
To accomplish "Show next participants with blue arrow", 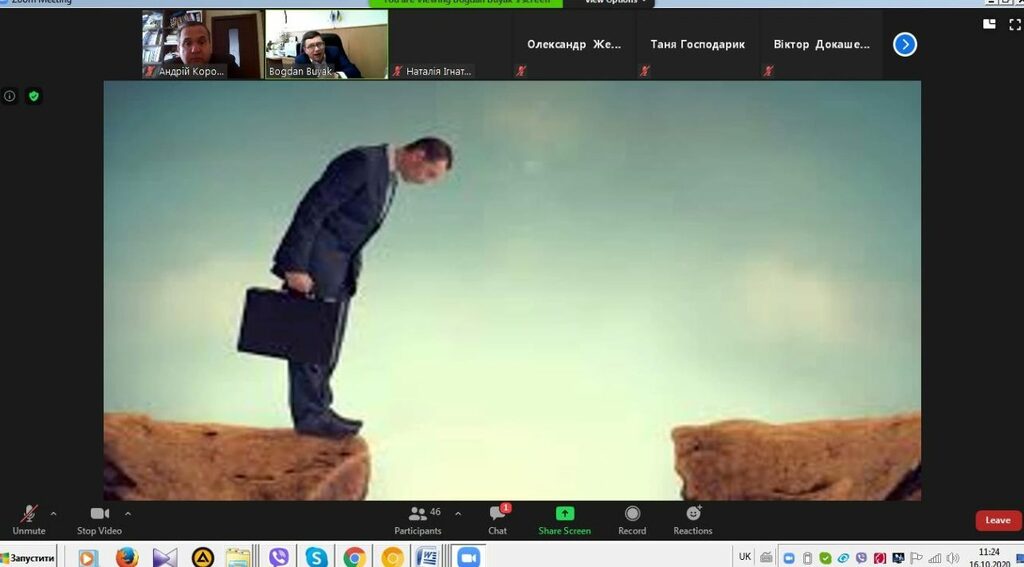I will click(x=904, y=44).
